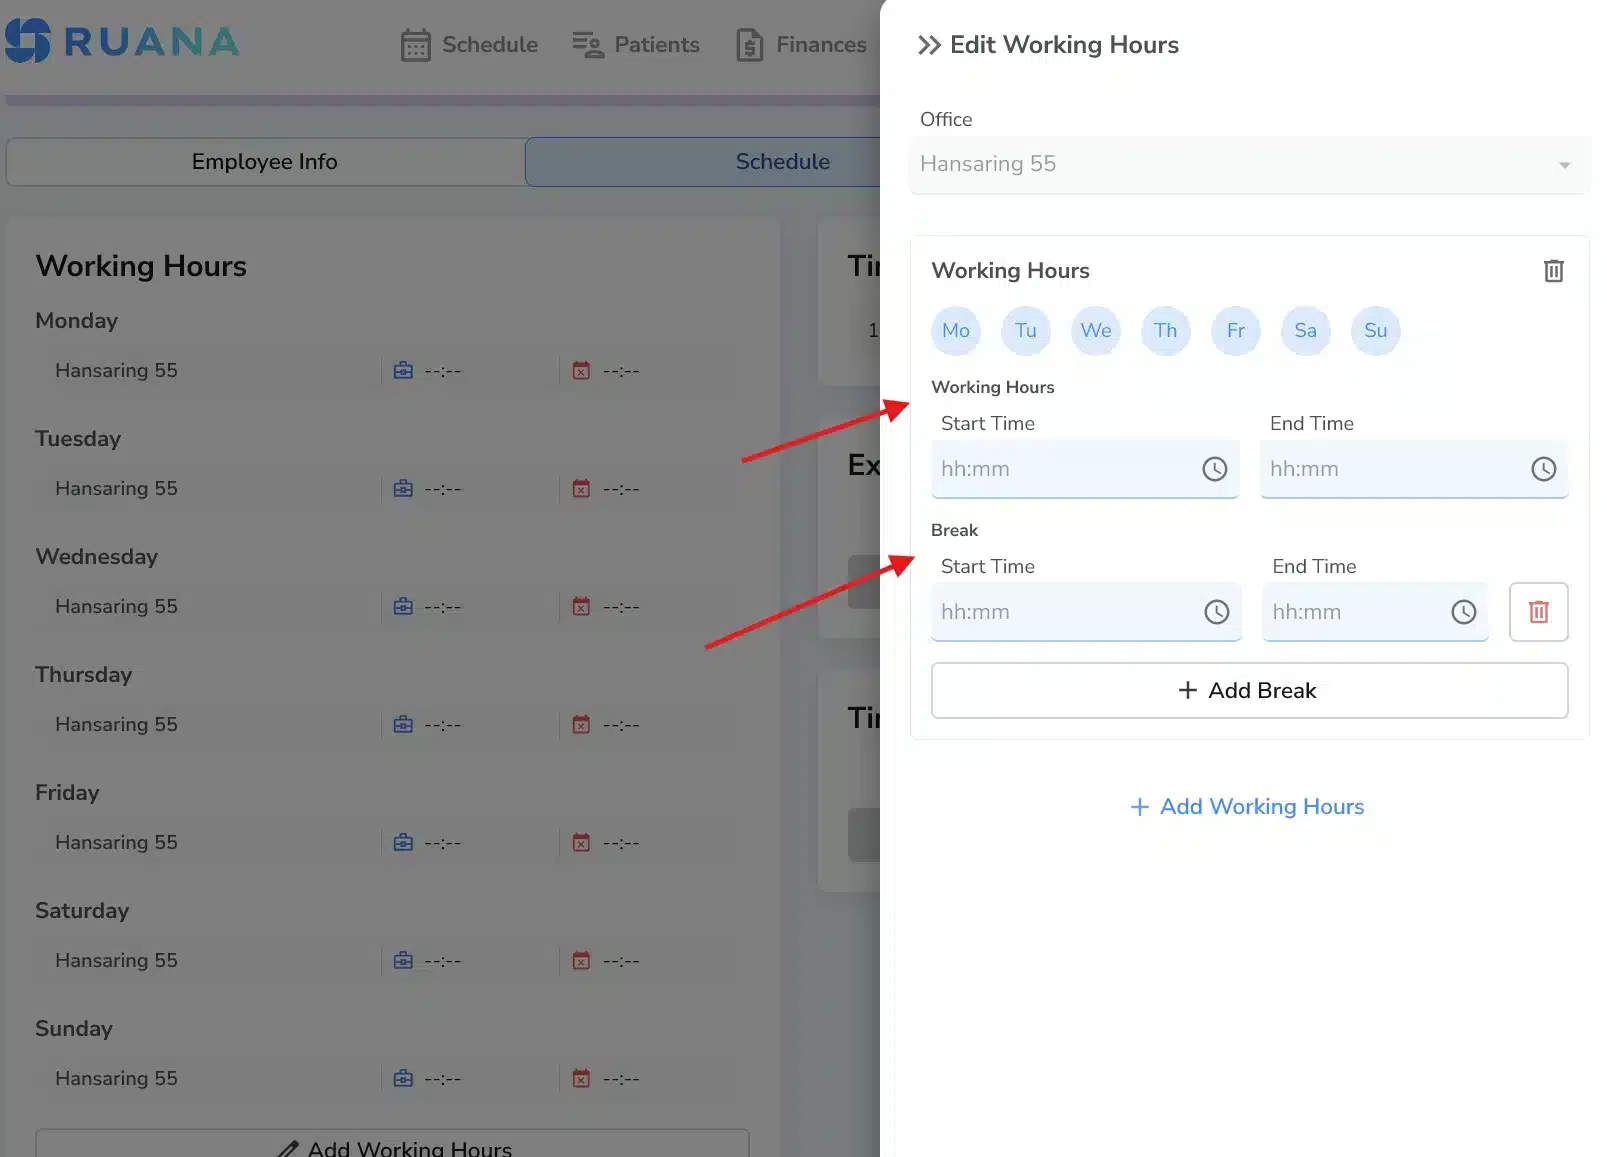Toggle Monday on in the day selector
1607x1157 pixels.
[x=955, y=331]
